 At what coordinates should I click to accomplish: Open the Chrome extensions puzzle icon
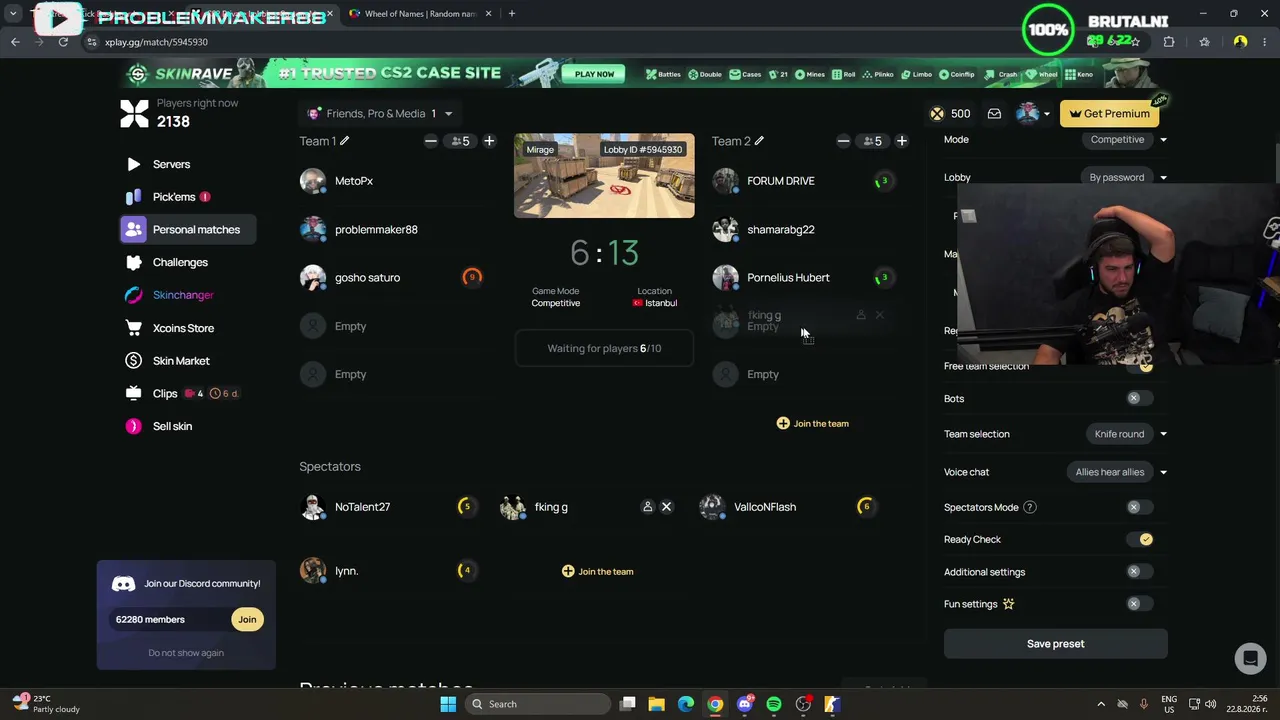click(1169, 42)
